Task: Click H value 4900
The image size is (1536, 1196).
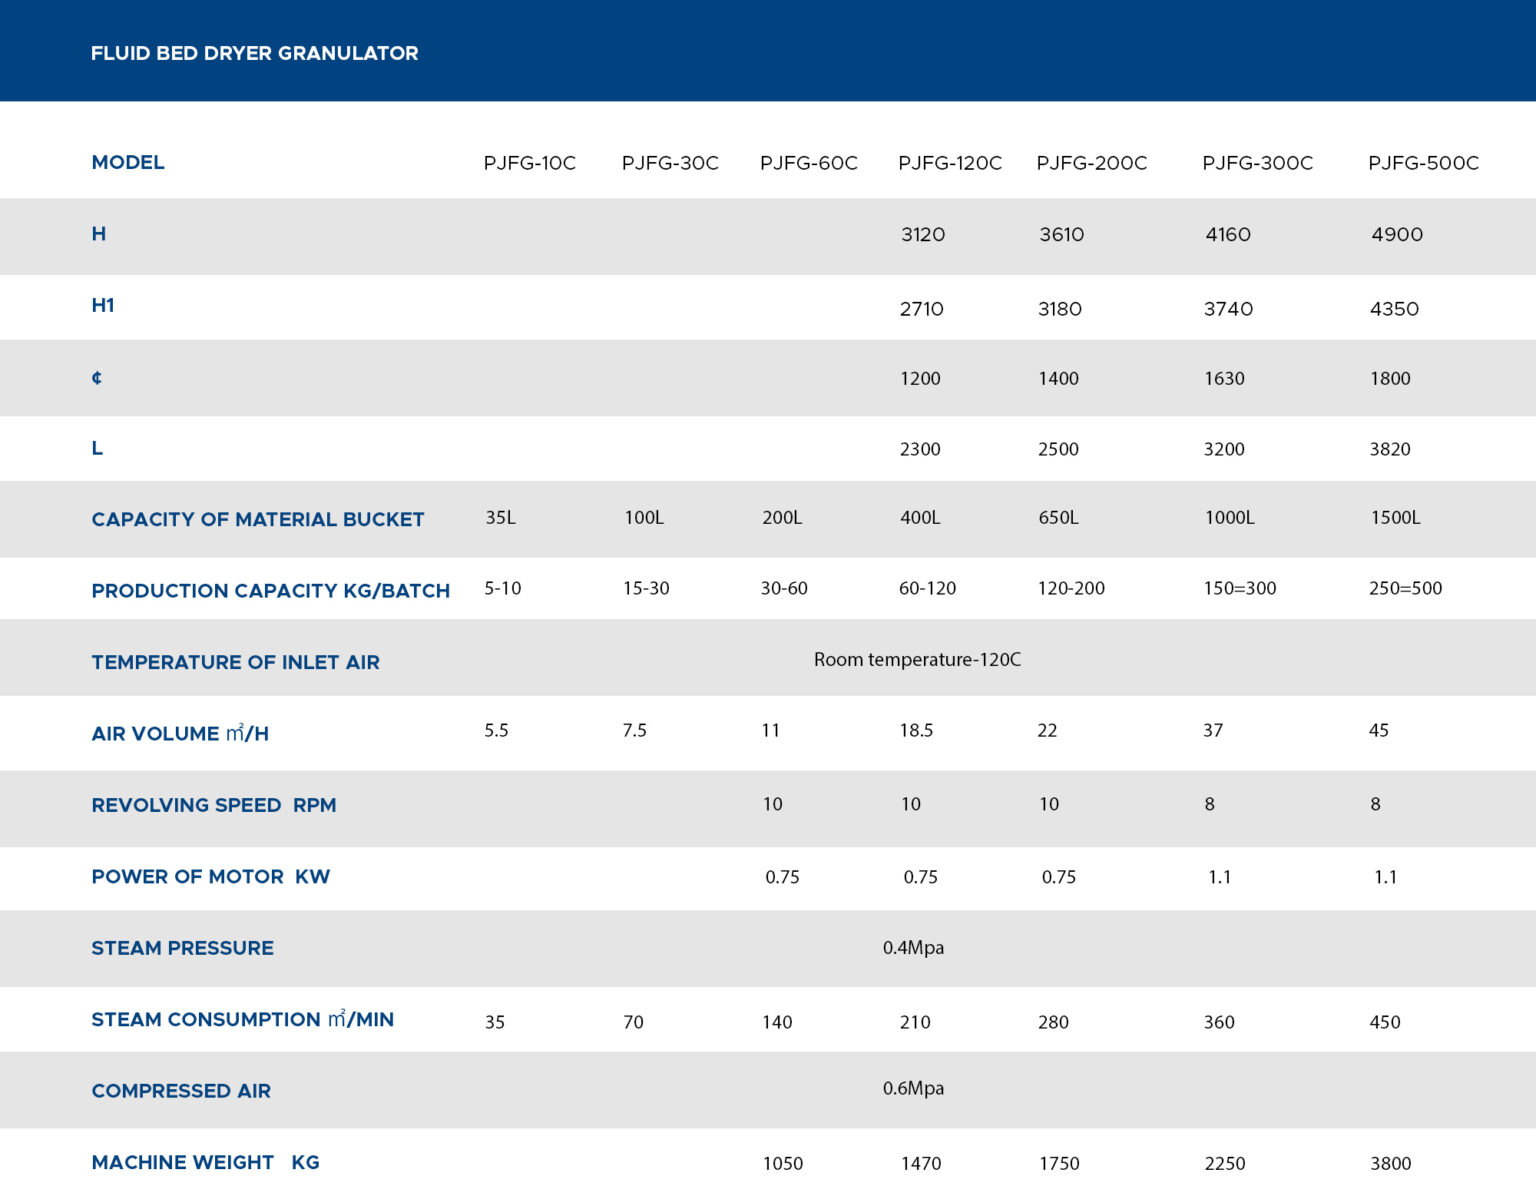Action: (1397, 234)
